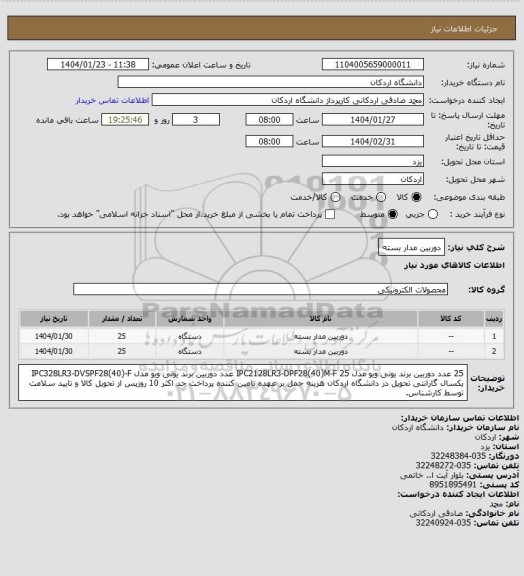524x576 pixels.
Task: Click the جزئیات اطلاعات نیاز header title
Action: 464,29
